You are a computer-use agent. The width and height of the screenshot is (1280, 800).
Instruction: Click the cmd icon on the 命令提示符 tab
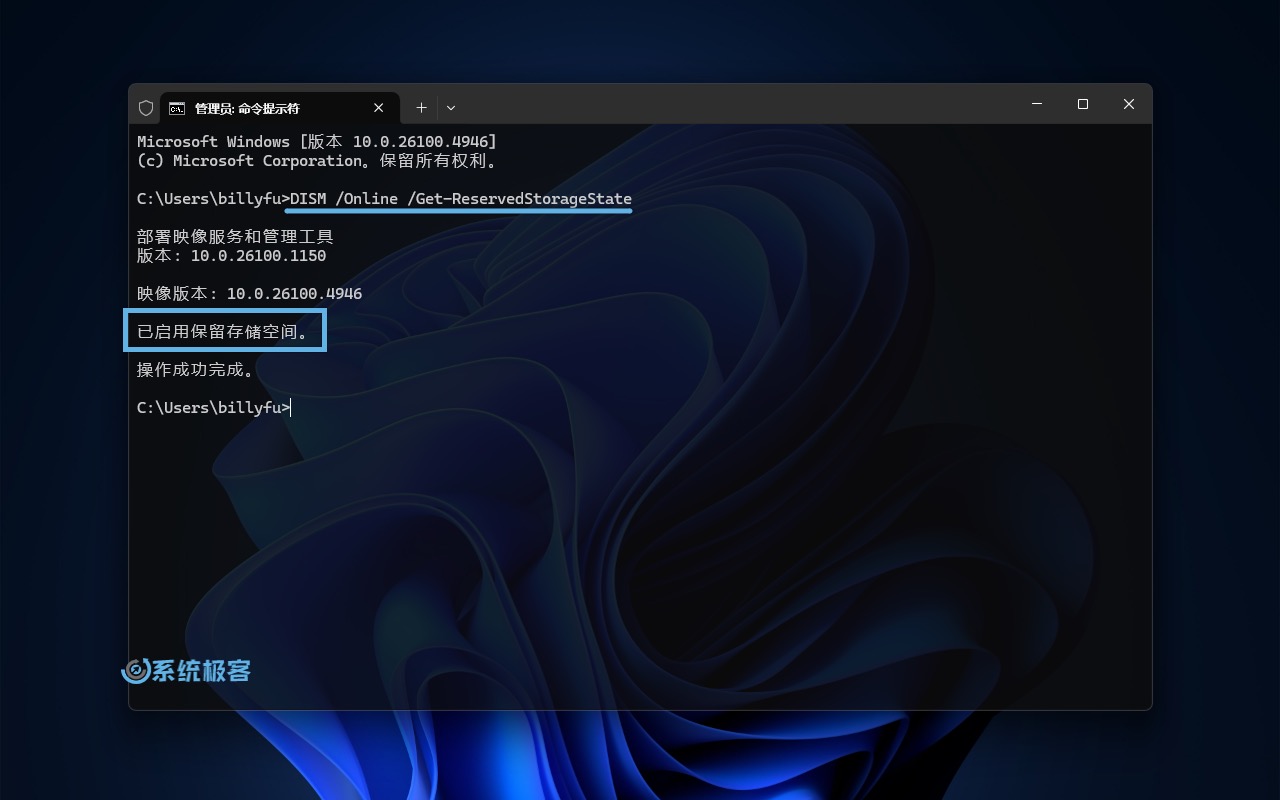pos(177,108)
